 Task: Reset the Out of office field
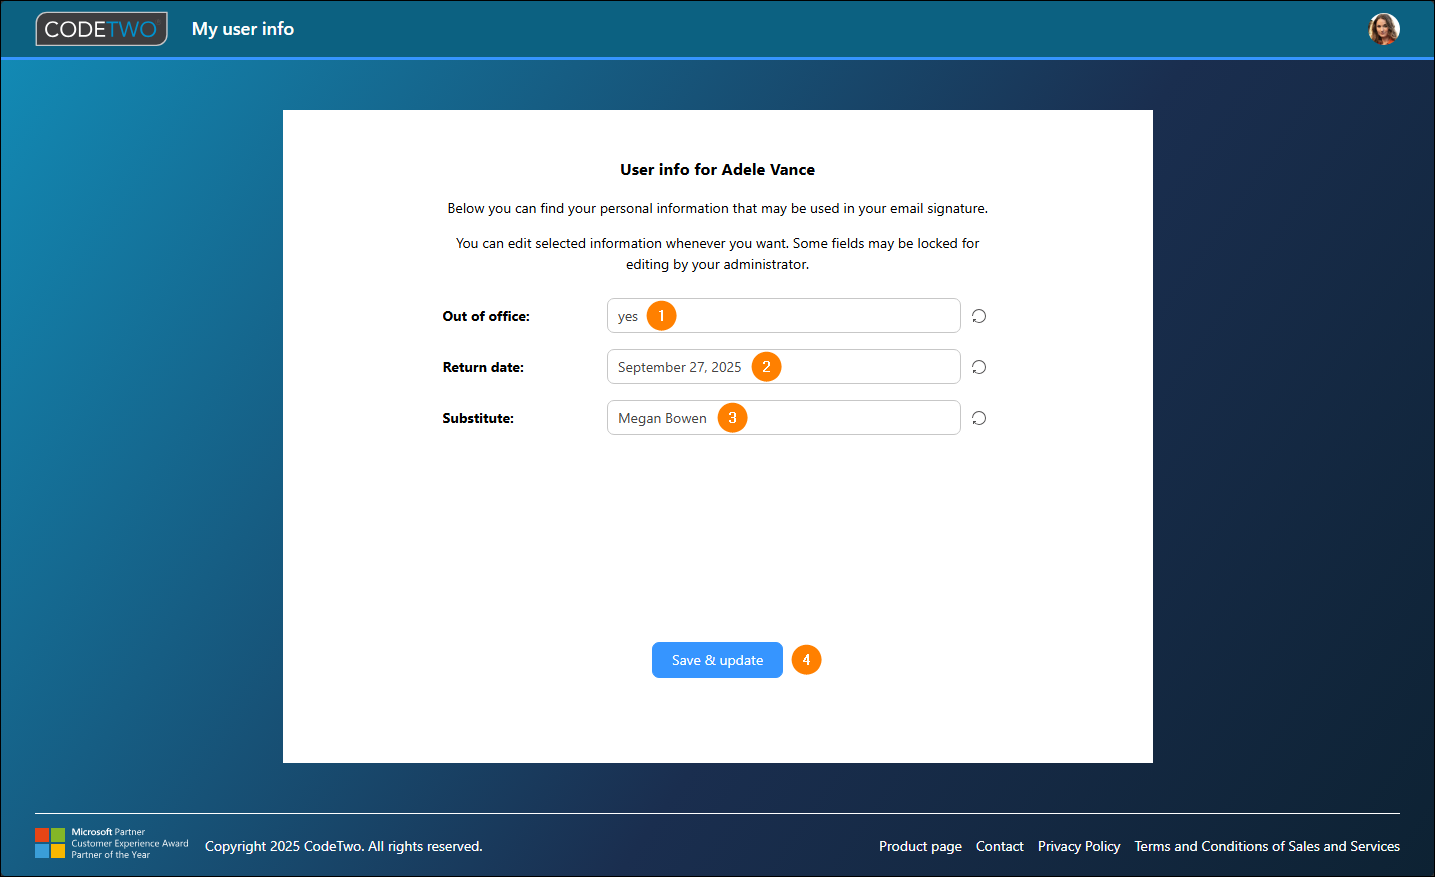pos(979,316)
